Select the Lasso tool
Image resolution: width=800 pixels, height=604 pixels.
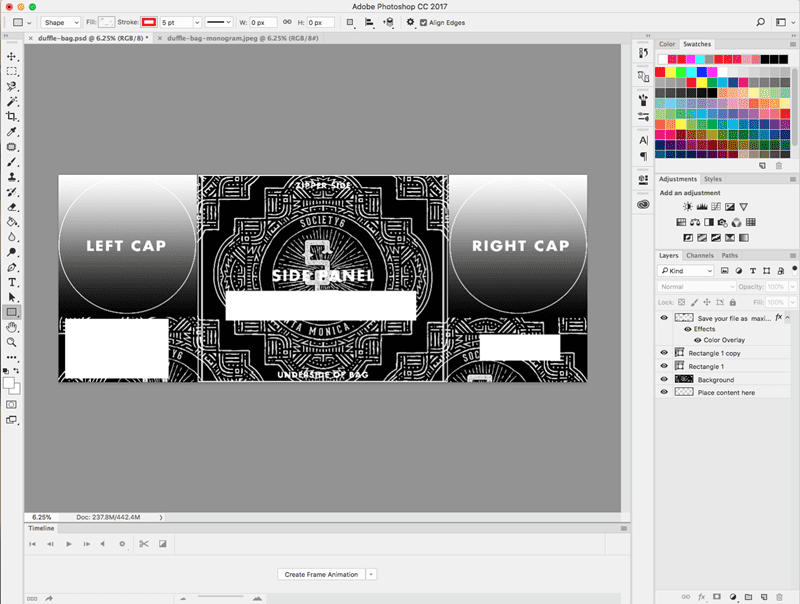12,87
